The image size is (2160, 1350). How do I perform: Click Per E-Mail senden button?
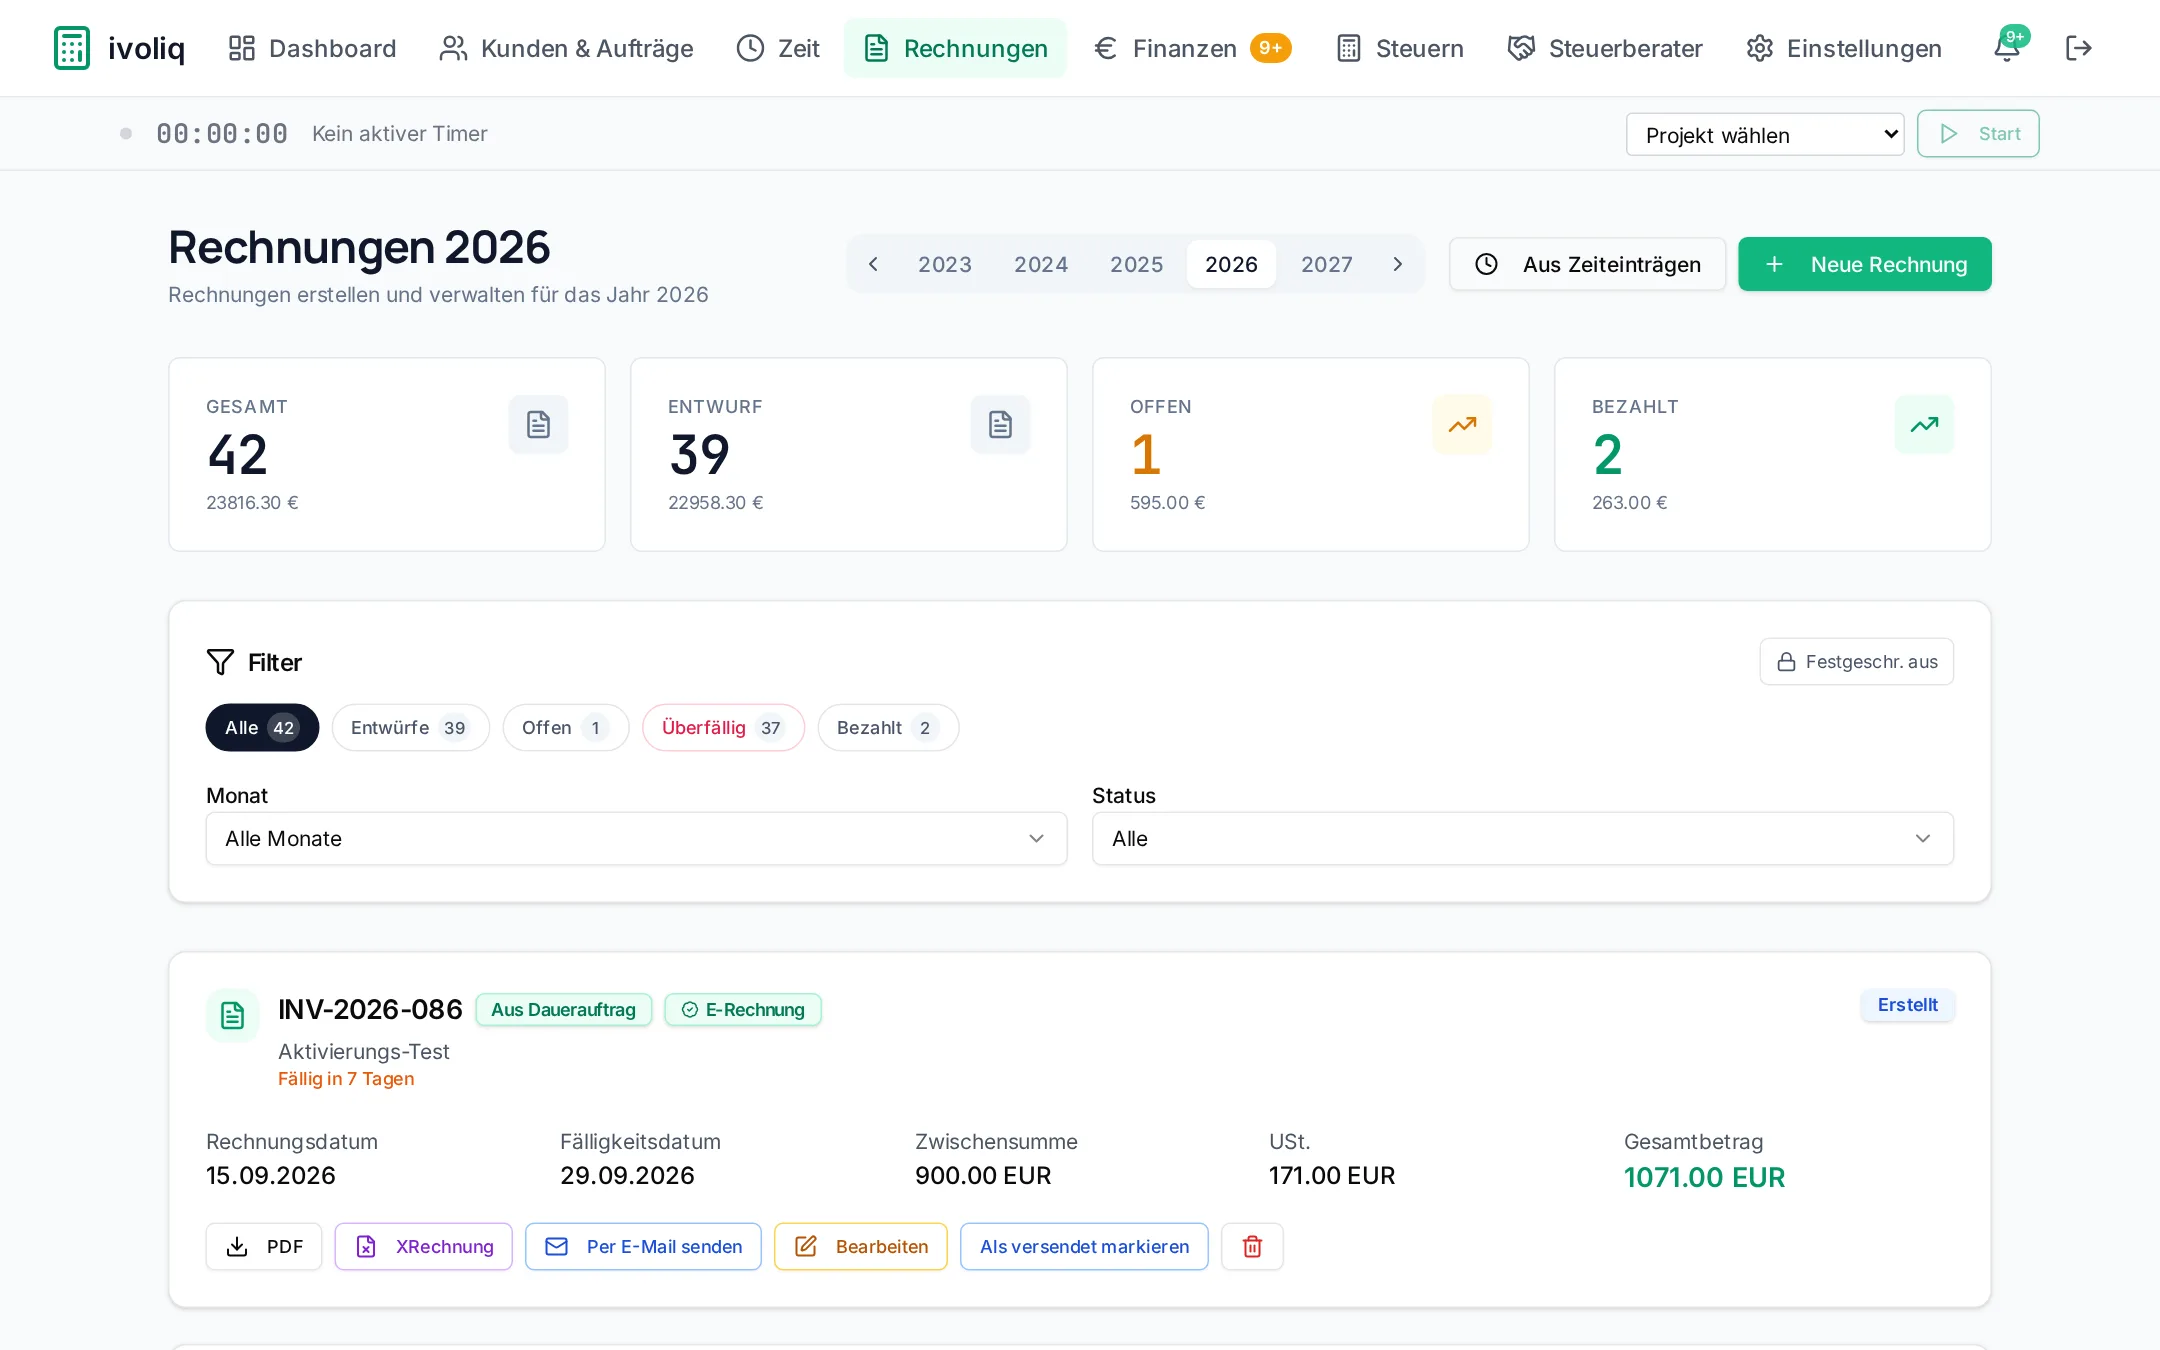click(643, 1246)
